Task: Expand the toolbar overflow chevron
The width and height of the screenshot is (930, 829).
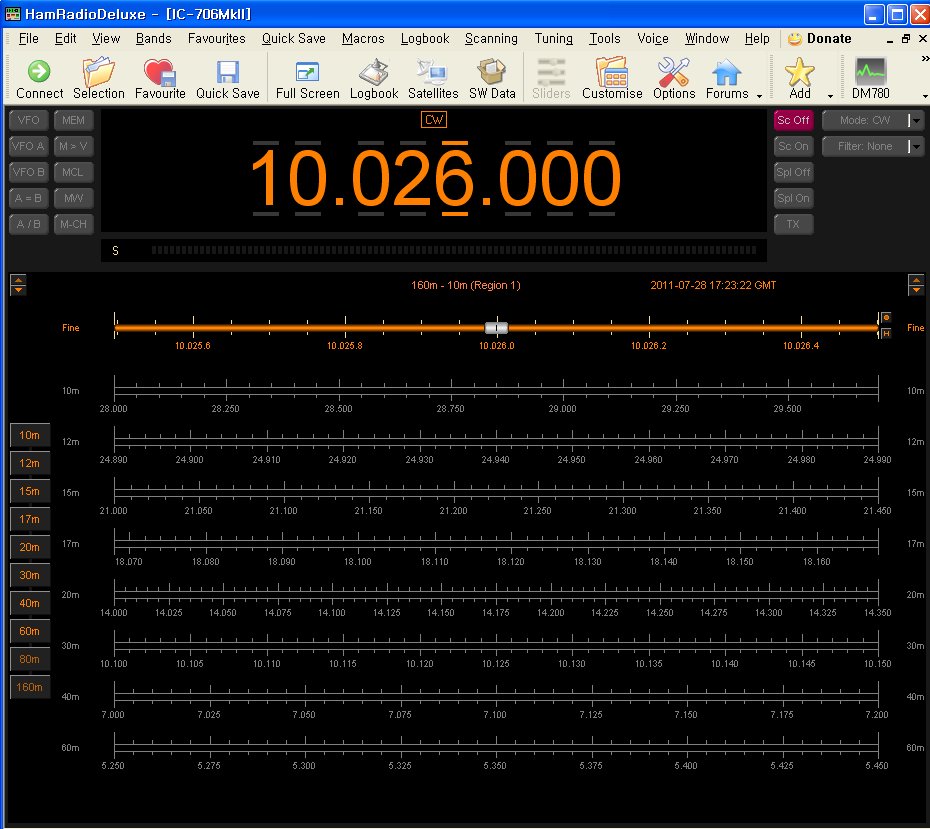Action: click(x=925, y=59)
